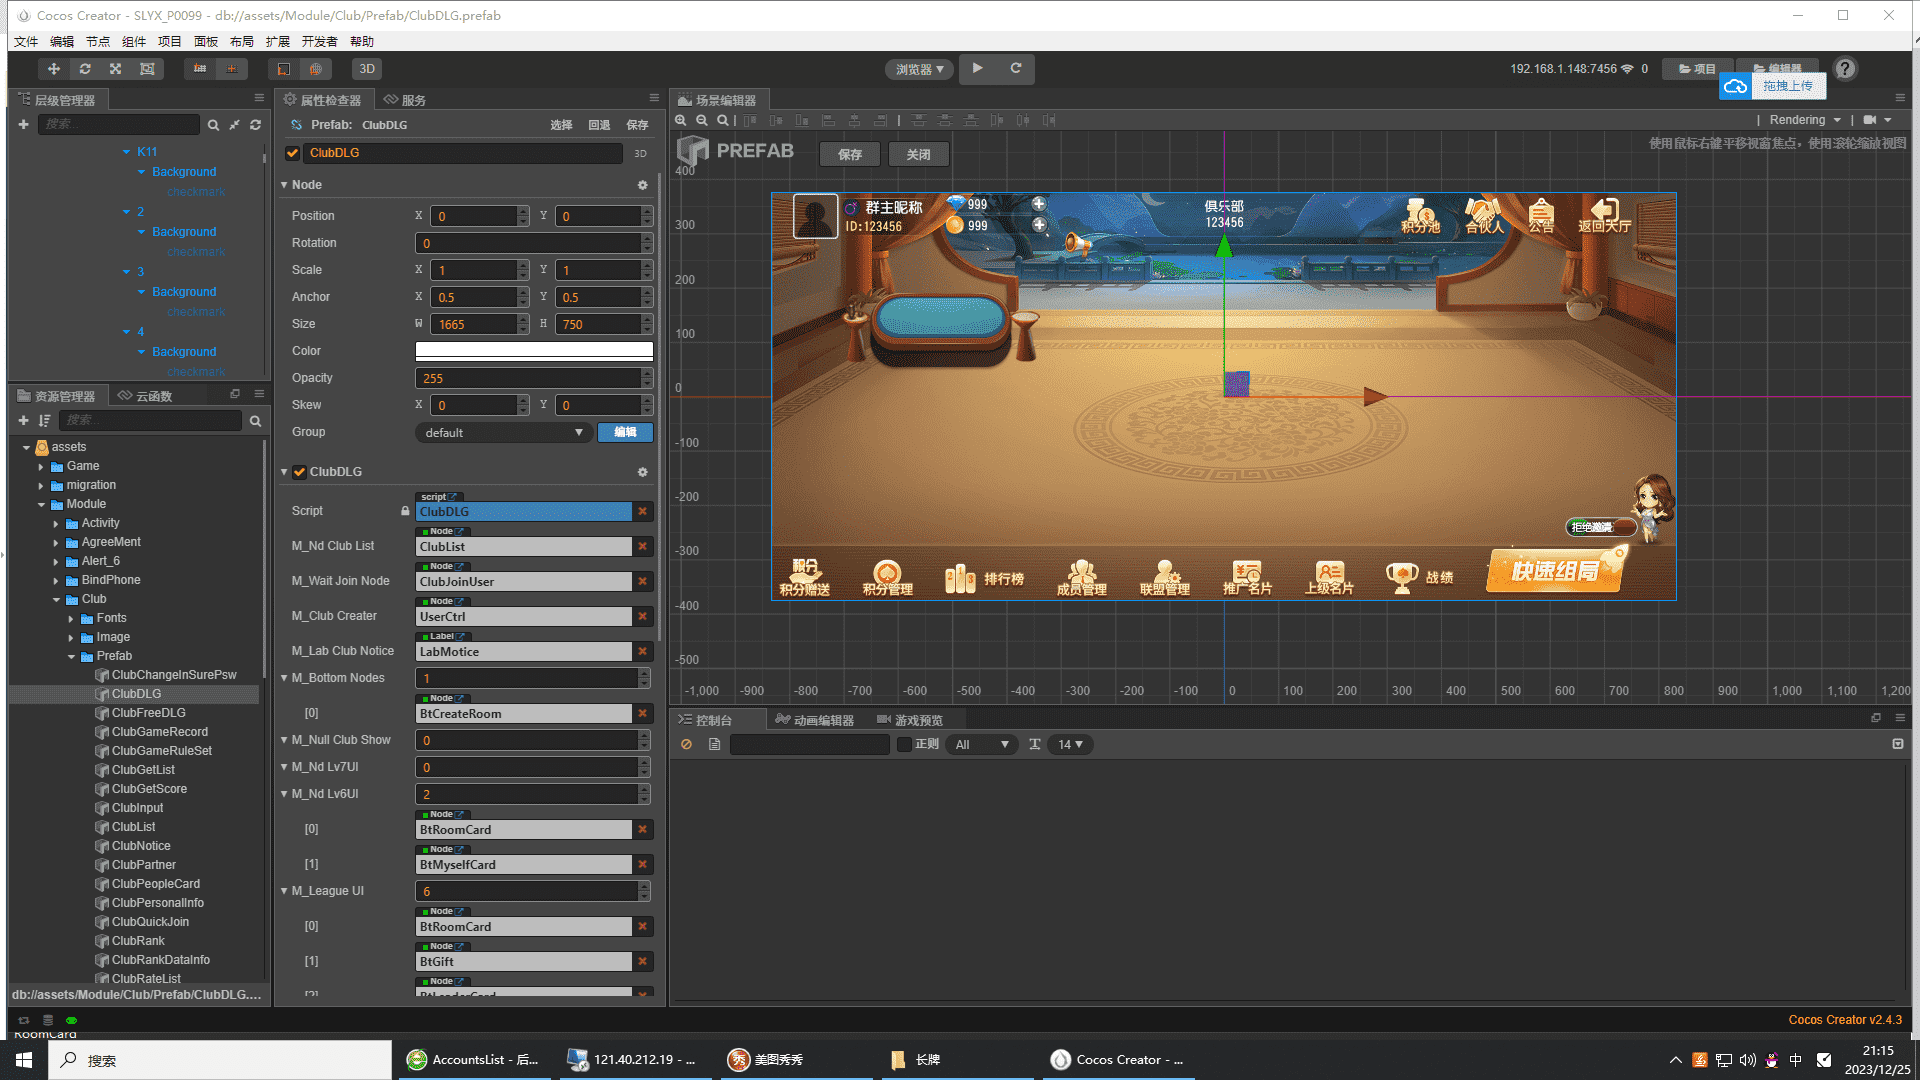This screenshot has width=1920, height=1080.
Task: Enable the 正则 regex checkbox in console
Action: (x=904, y=744)
